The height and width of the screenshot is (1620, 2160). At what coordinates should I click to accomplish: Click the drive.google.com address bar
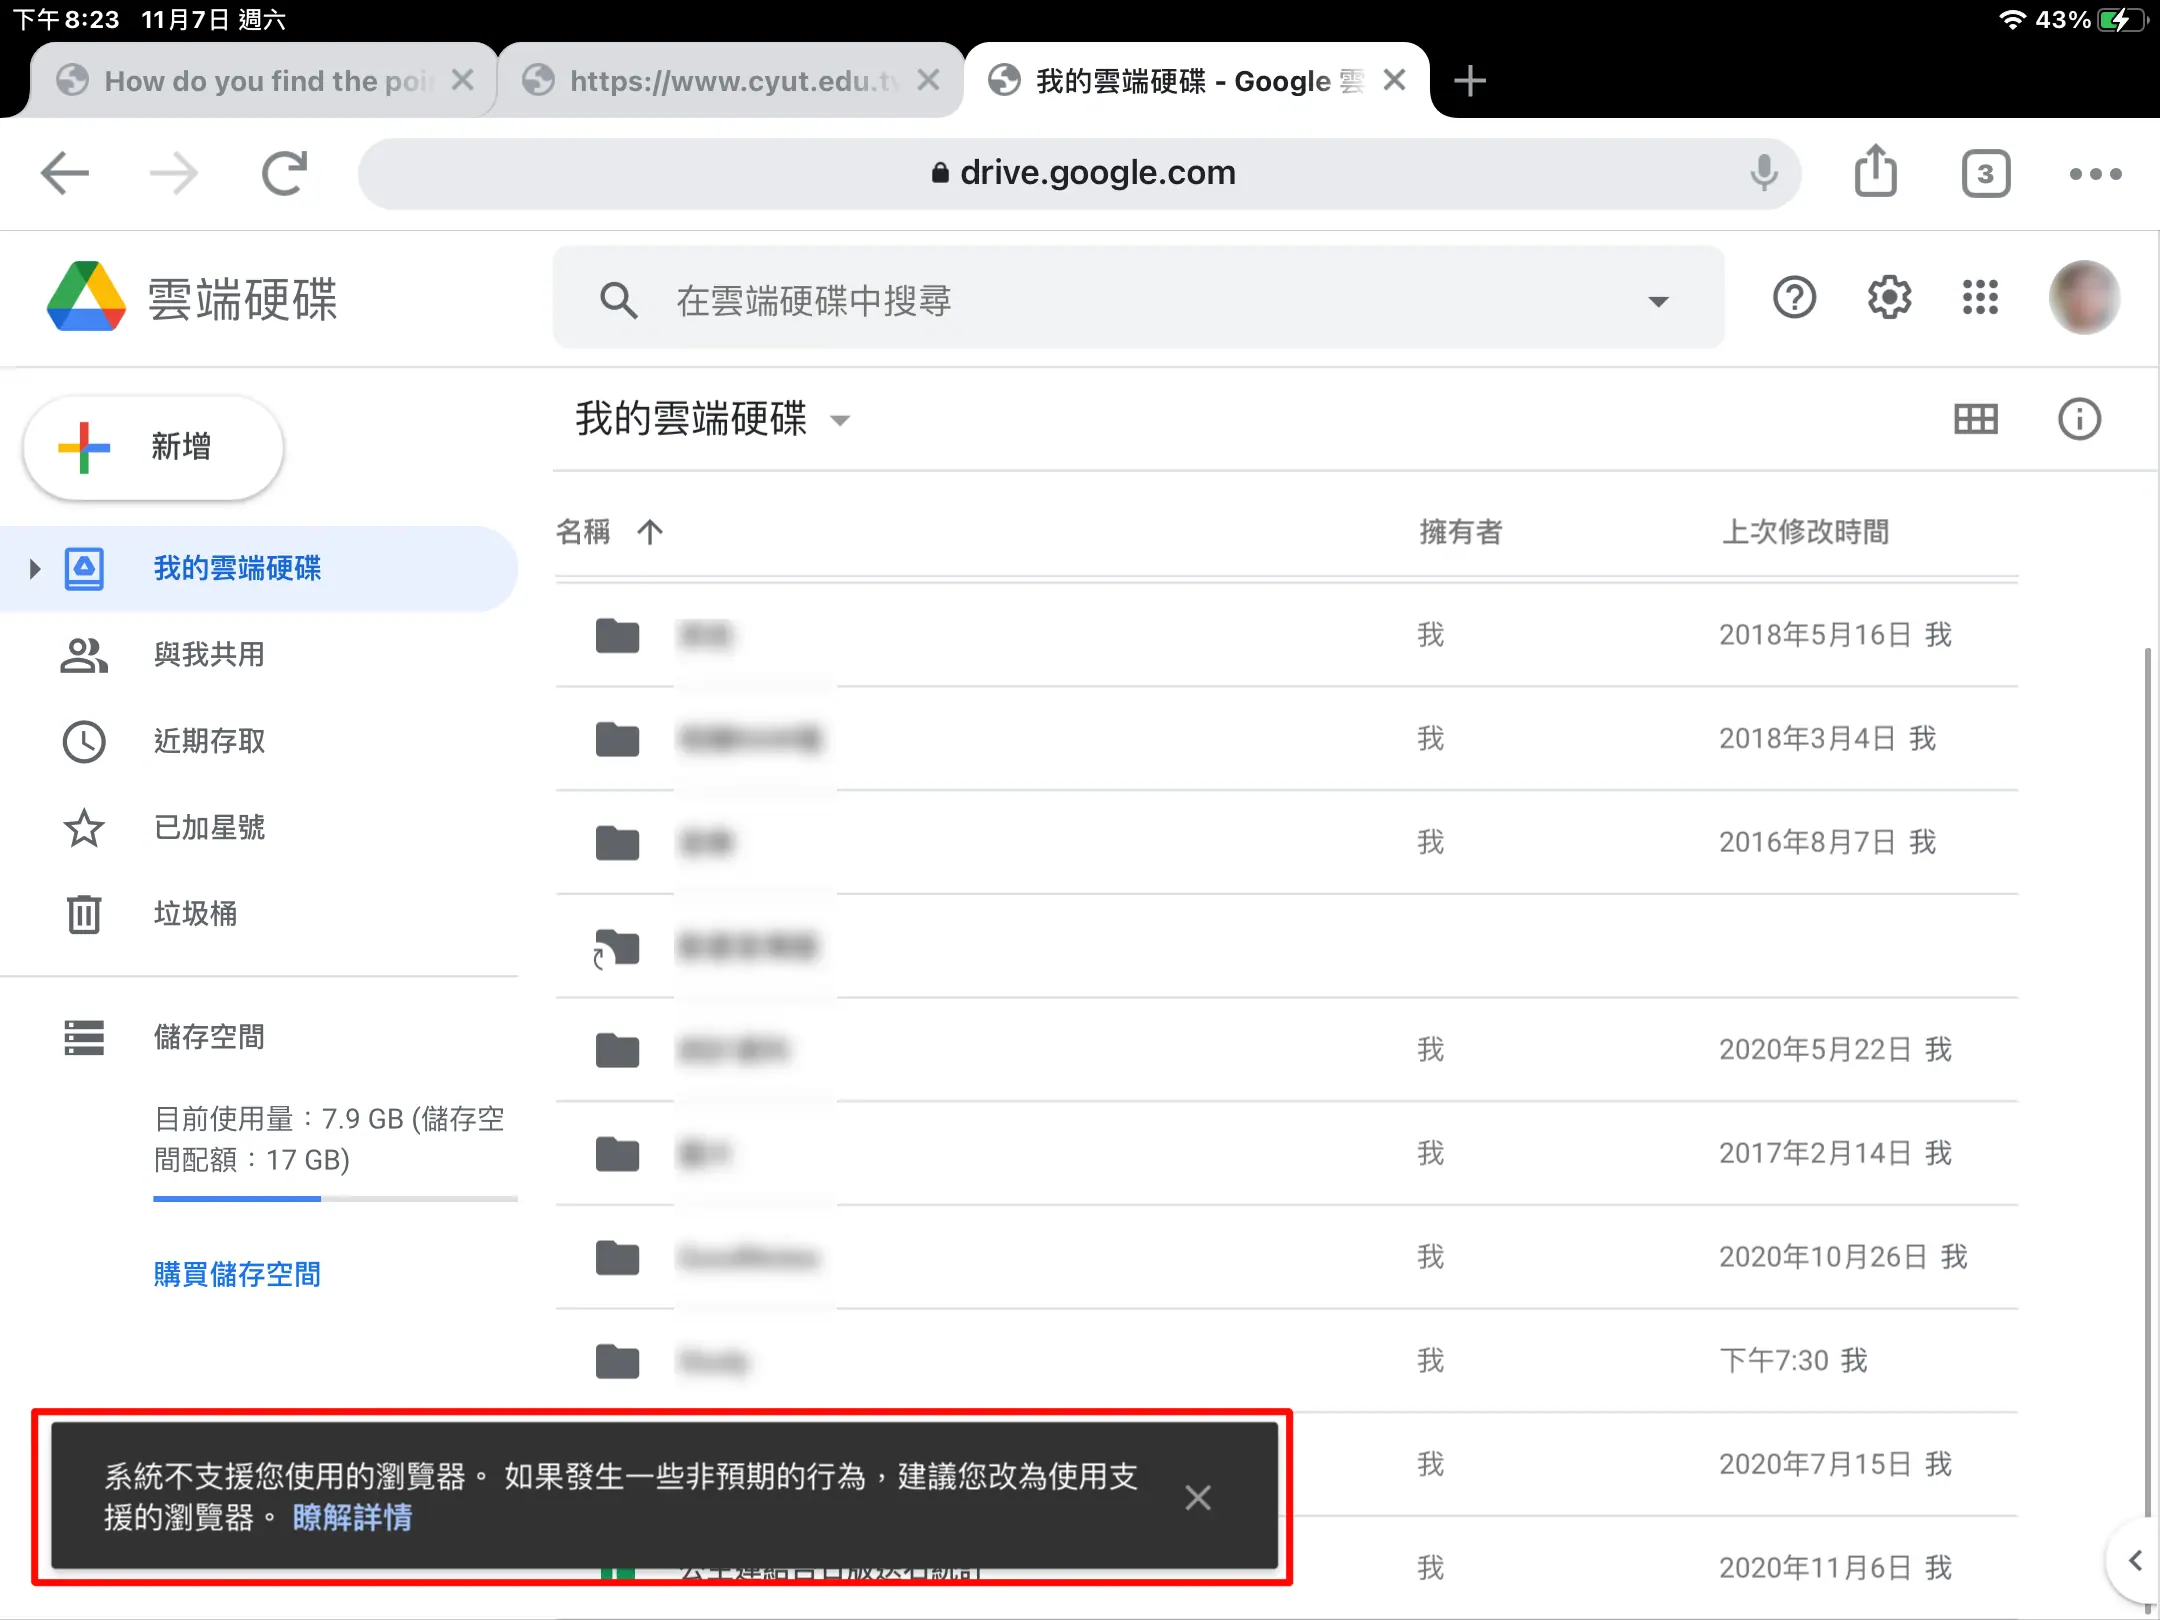point(1080,173)
